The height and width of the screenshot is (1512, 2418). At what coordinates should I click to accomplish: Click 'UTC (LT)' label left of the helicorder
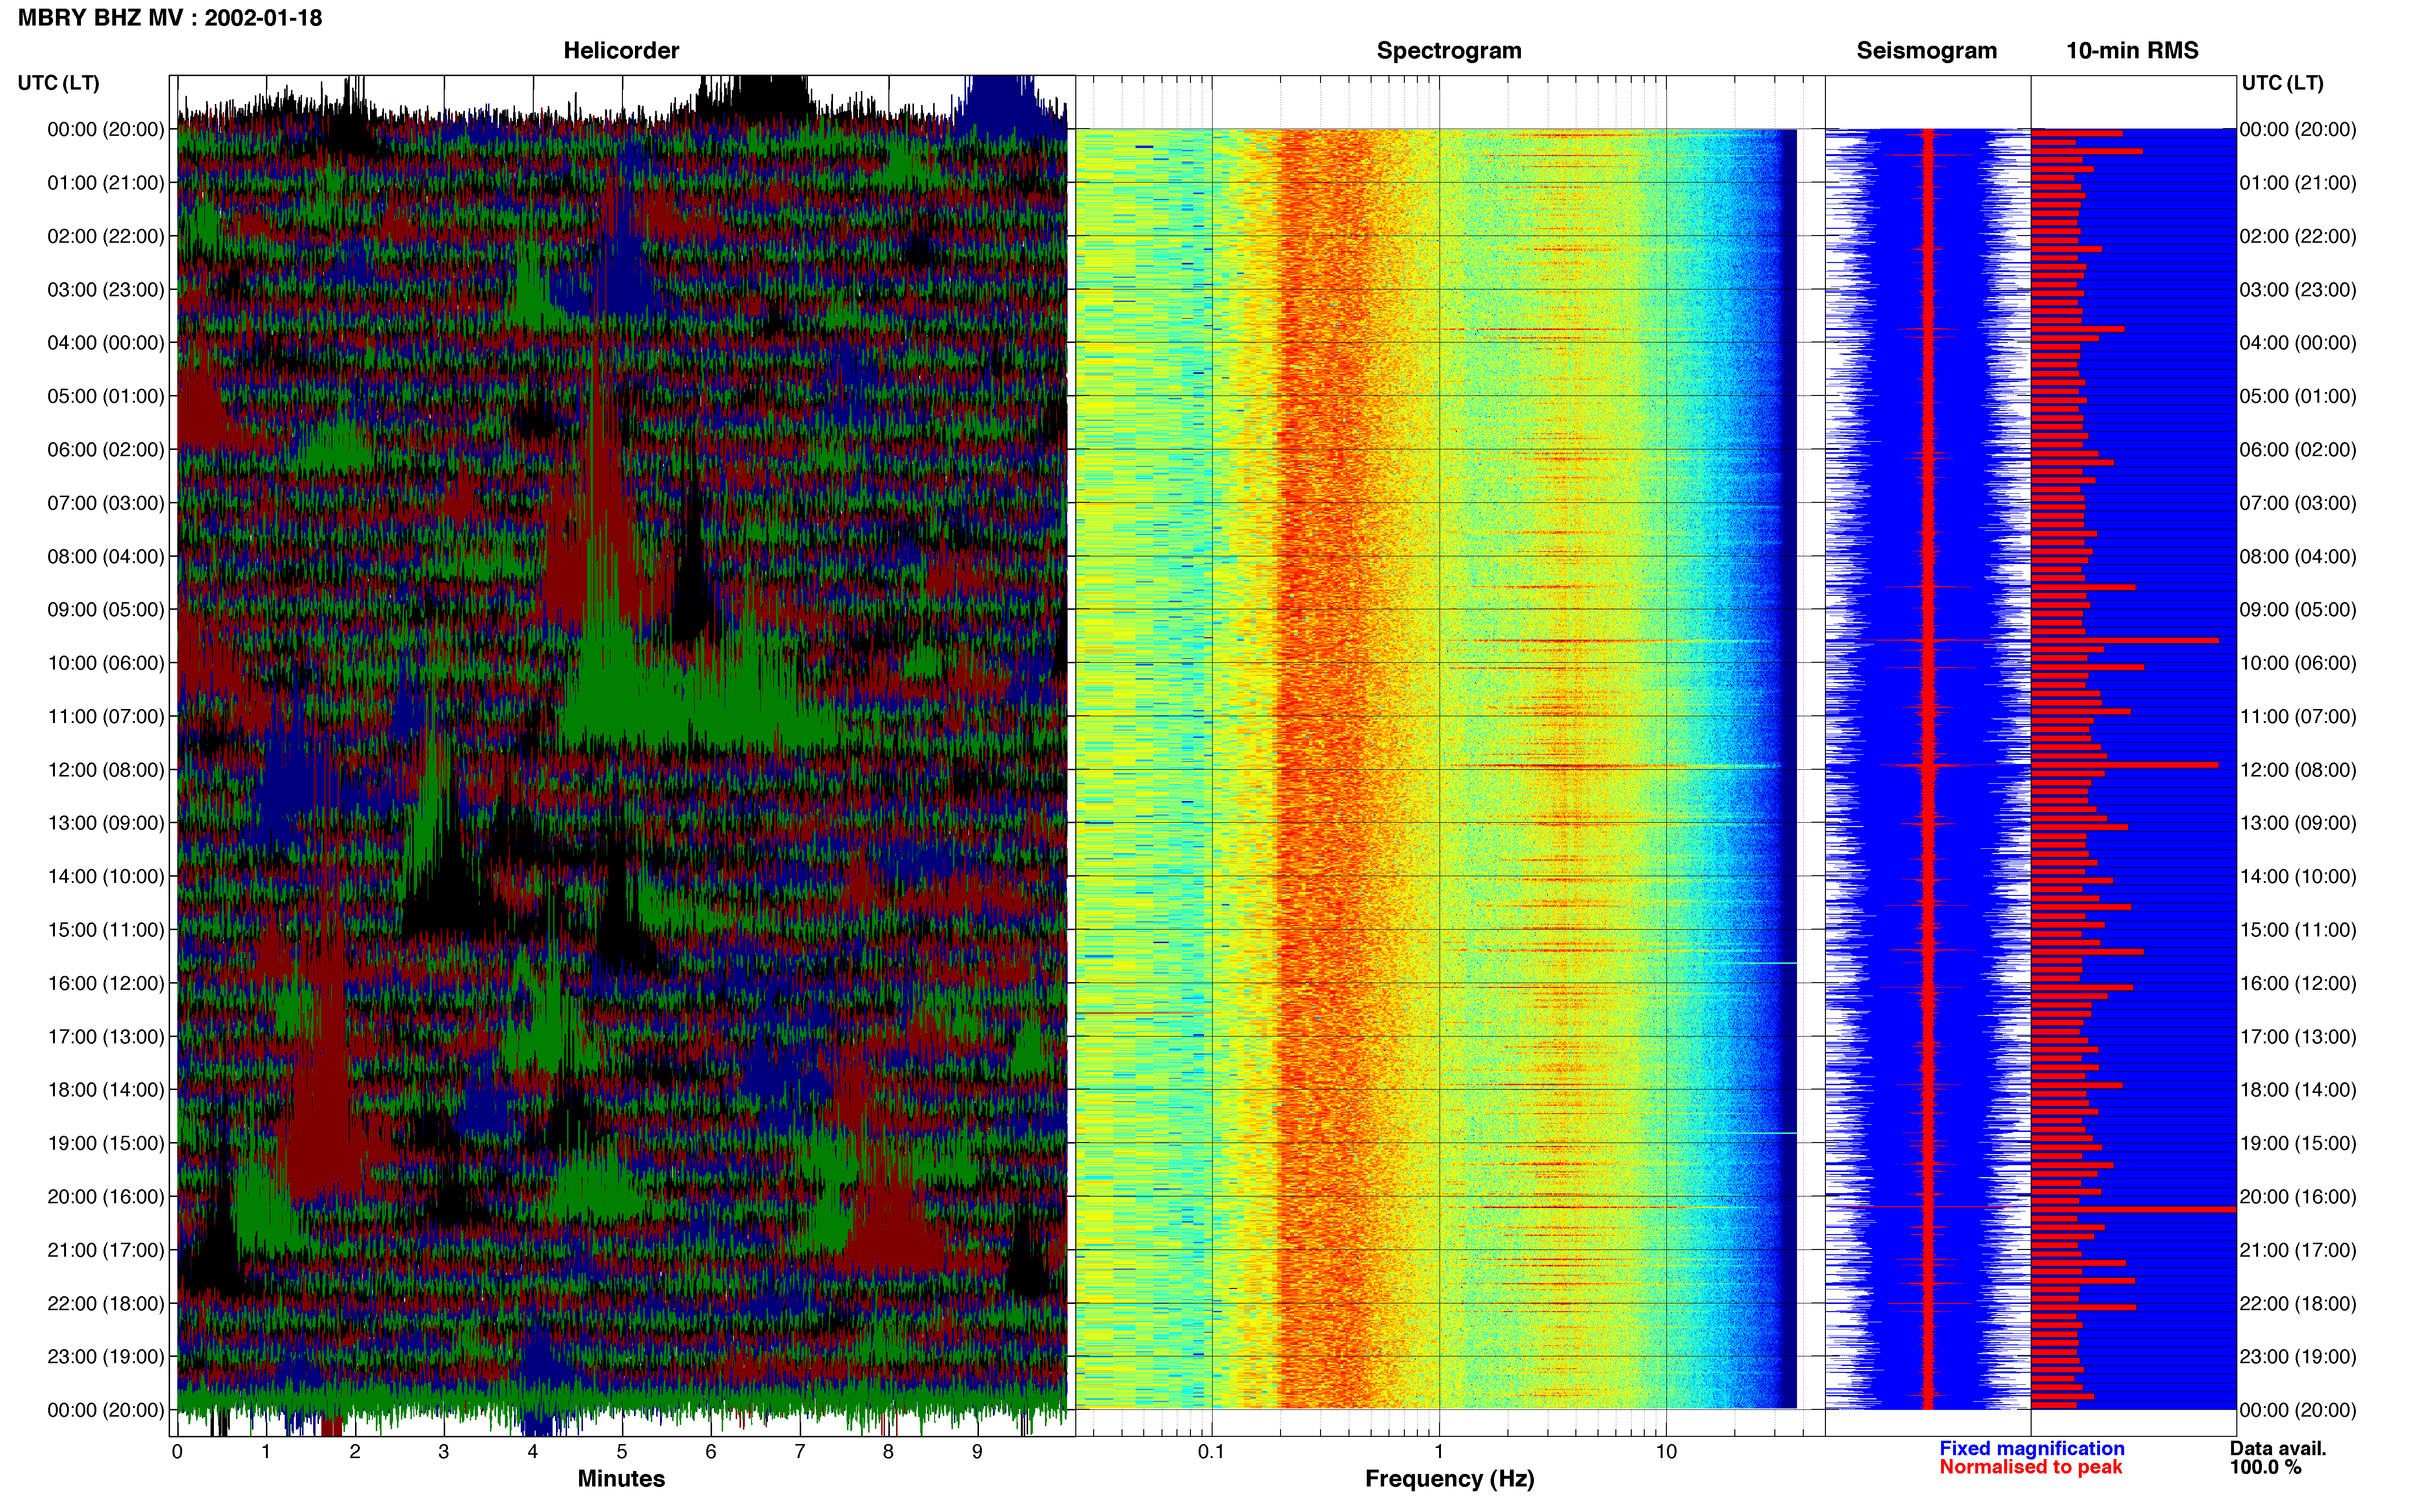tap(59, 83)
